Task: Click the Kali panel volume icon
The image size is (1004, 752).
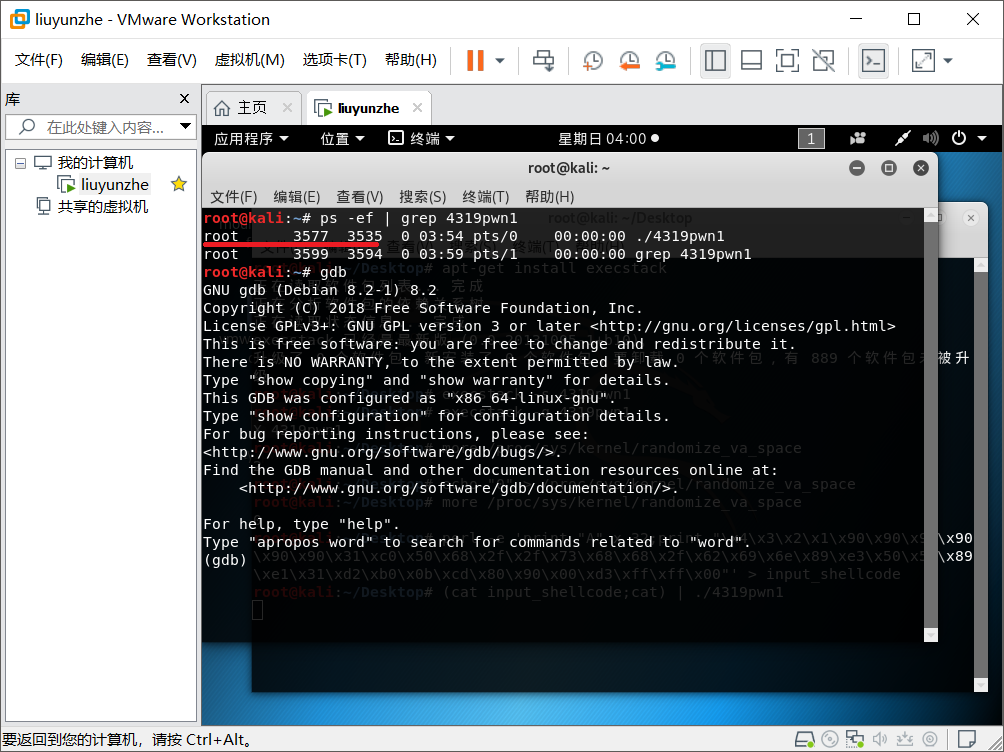Action: pyautogui.click(x=930, y=138)
